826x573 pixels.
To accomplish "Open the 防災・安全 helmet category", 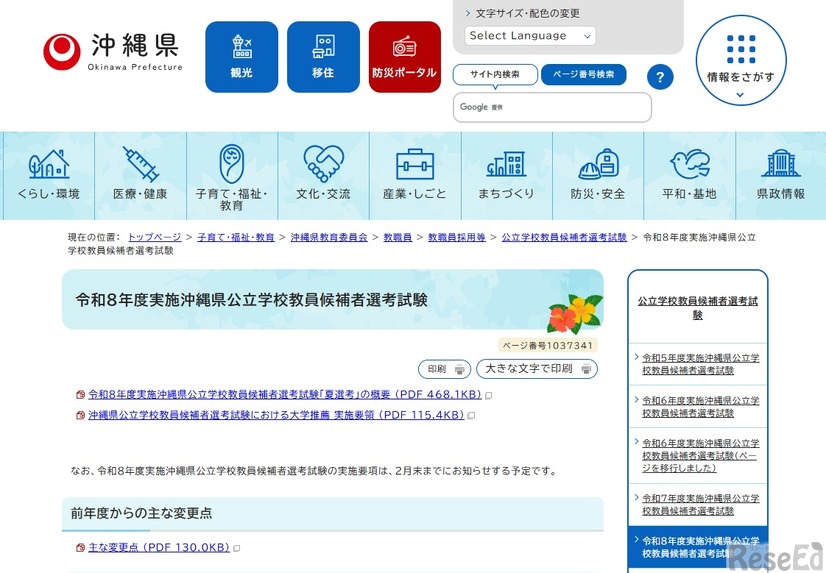I will tap(598, 175).
